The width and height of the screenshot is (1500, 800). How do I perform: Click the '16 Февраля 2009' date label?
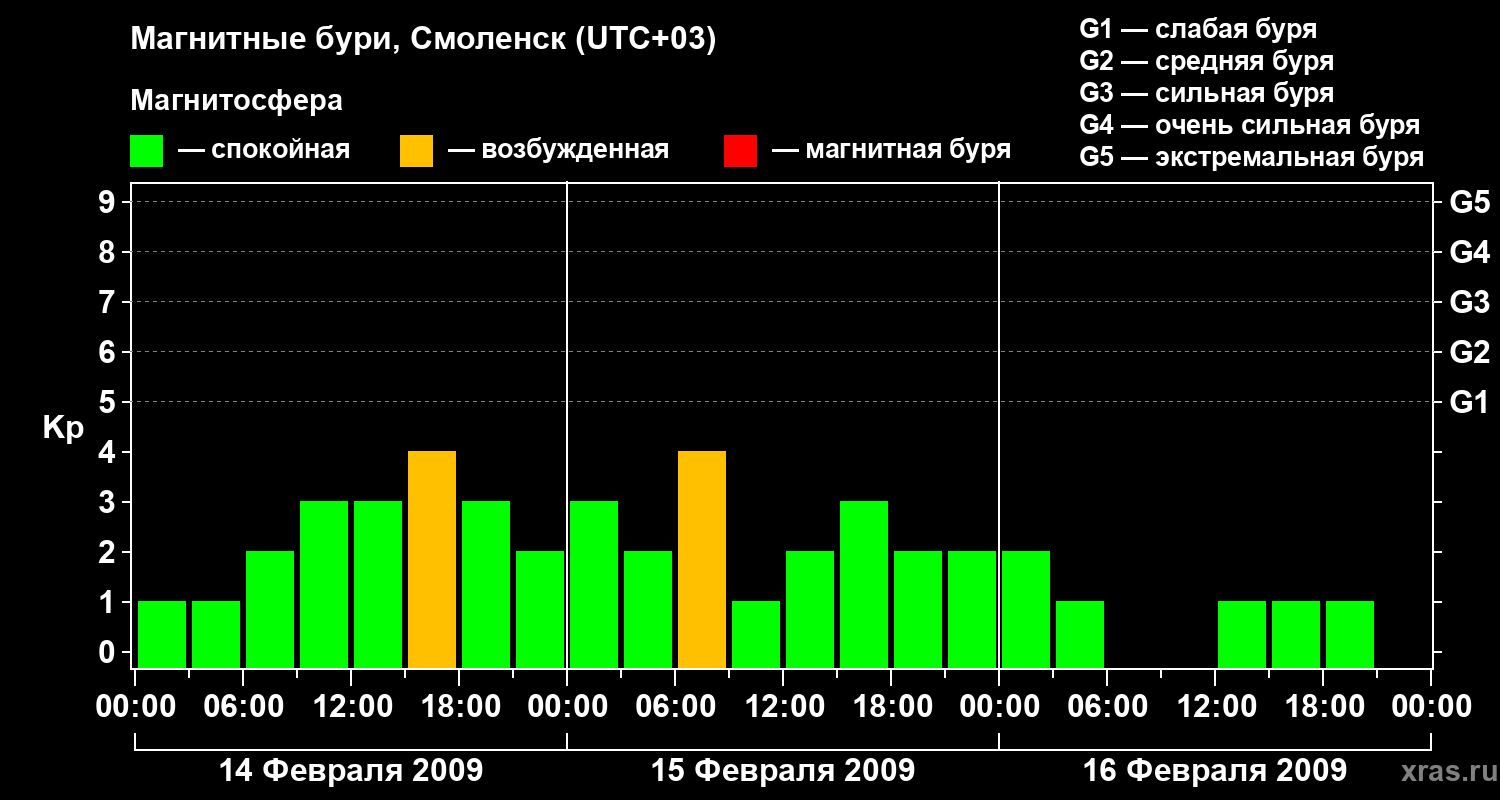click(x=1215, y=771)
